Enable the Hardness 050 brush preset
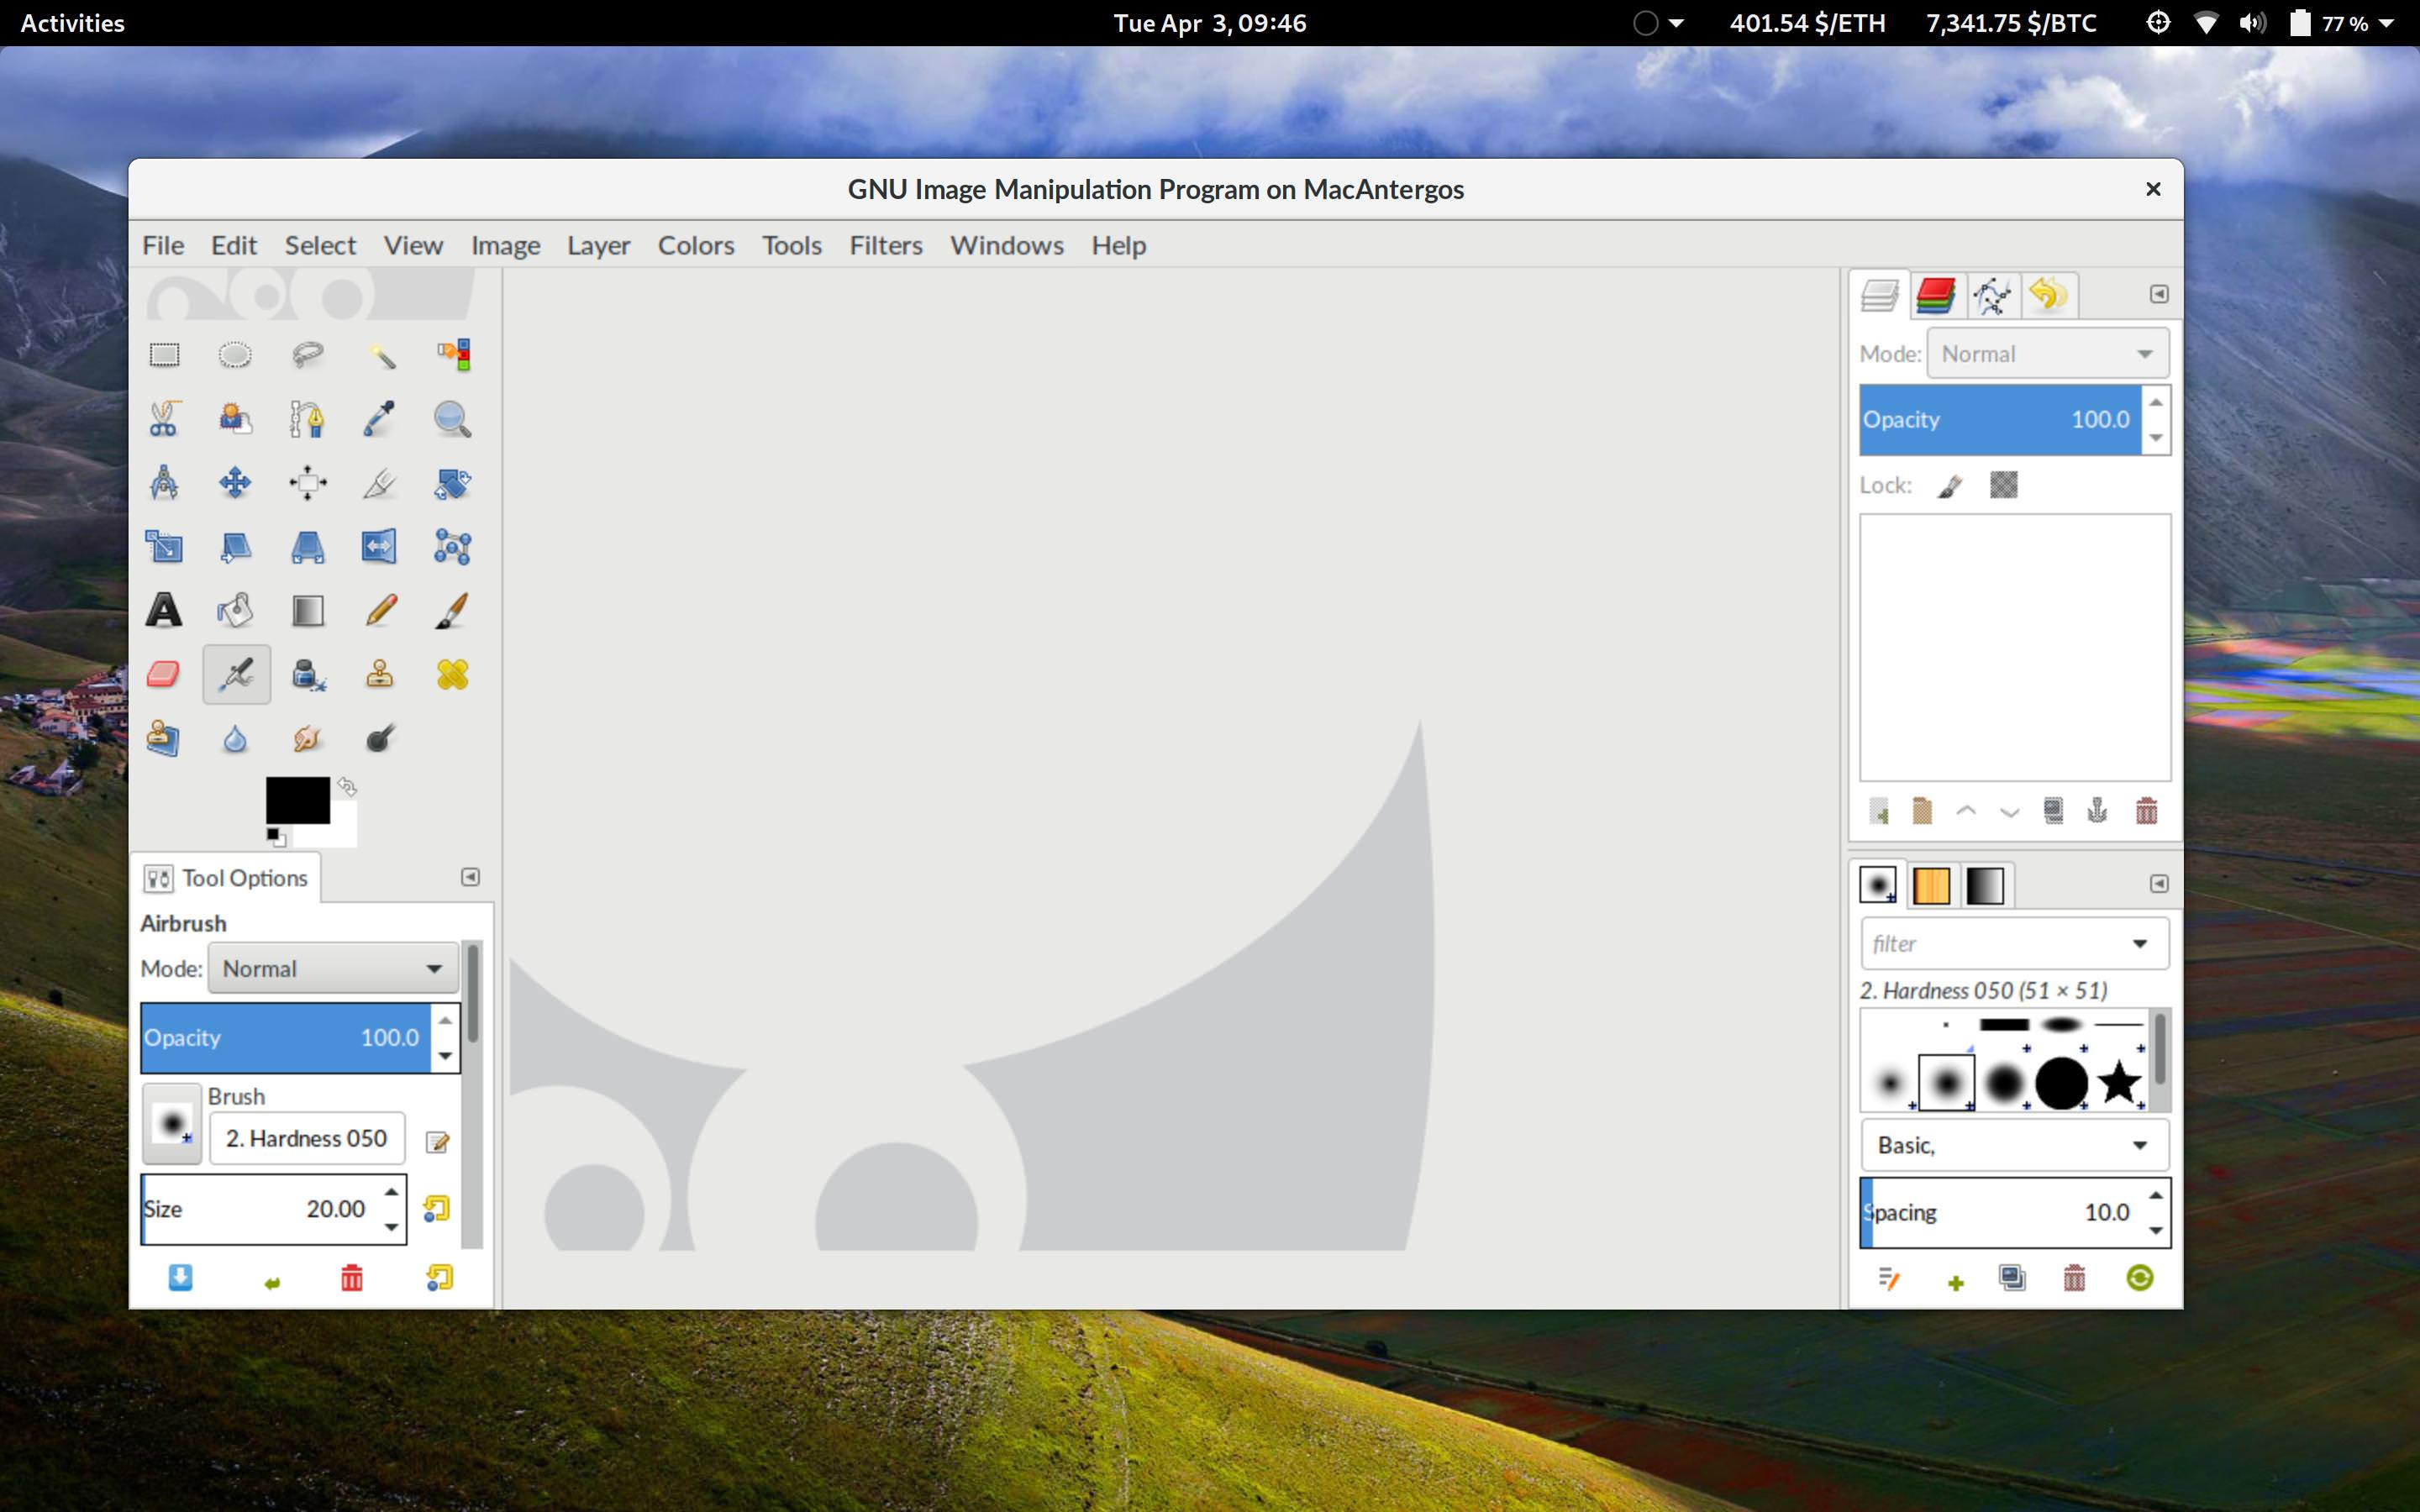 pos(1948,1084)
